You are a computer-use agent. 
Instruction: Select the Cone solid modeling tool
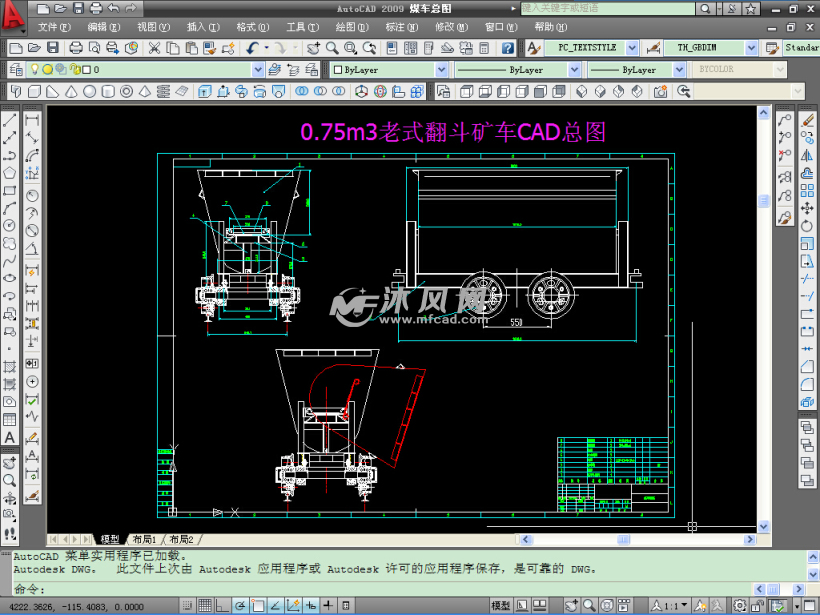click(x=71, y=92)
